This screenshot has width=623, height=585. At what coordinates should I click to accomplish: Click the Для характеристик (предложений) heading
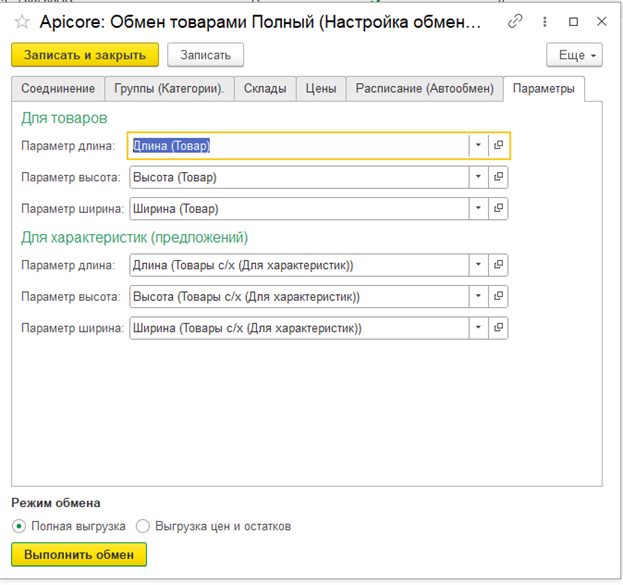click(x=135, y=238)
